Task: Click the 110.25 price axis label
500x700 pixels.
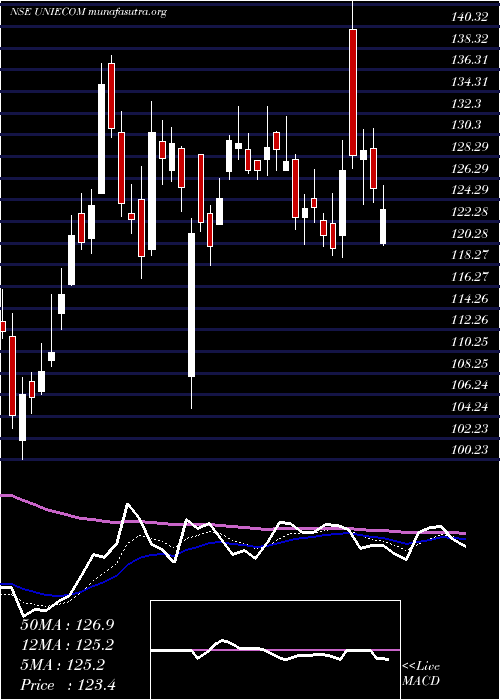Action: 469,342
